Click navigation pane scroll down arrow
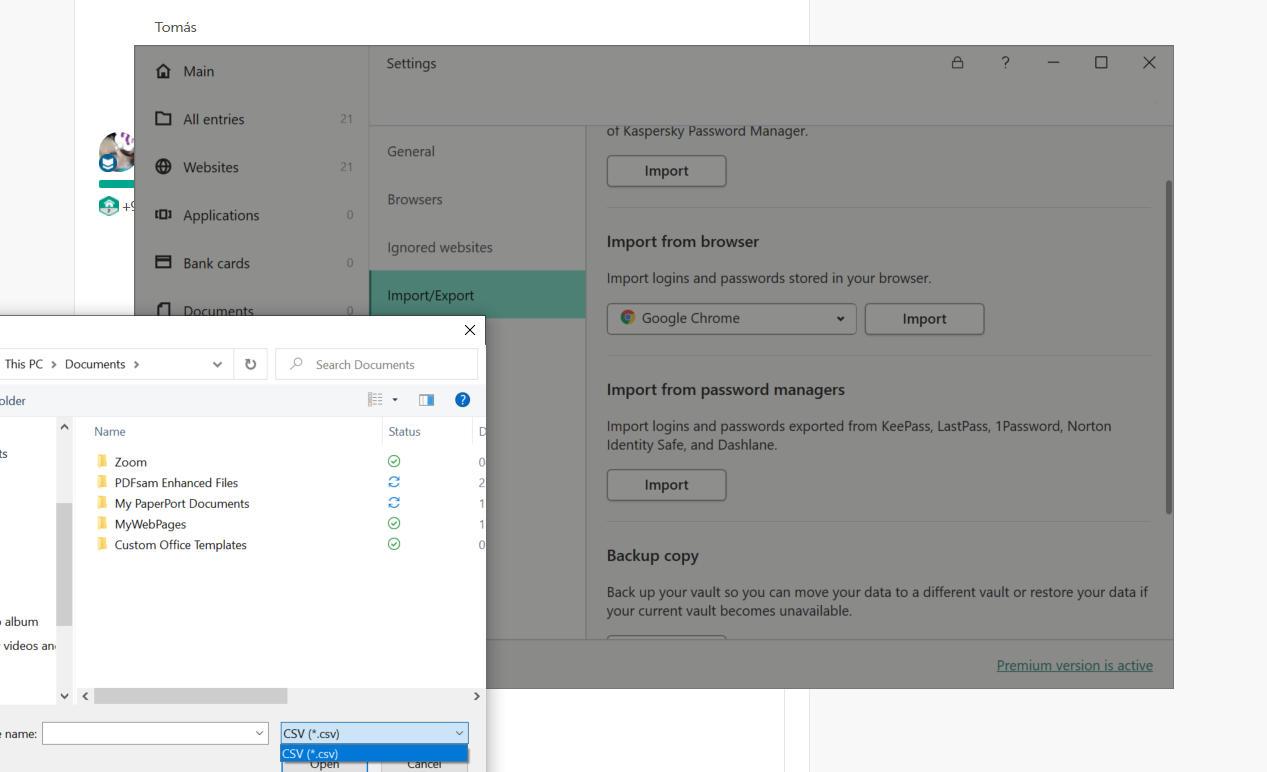 (x=65, y=696)
